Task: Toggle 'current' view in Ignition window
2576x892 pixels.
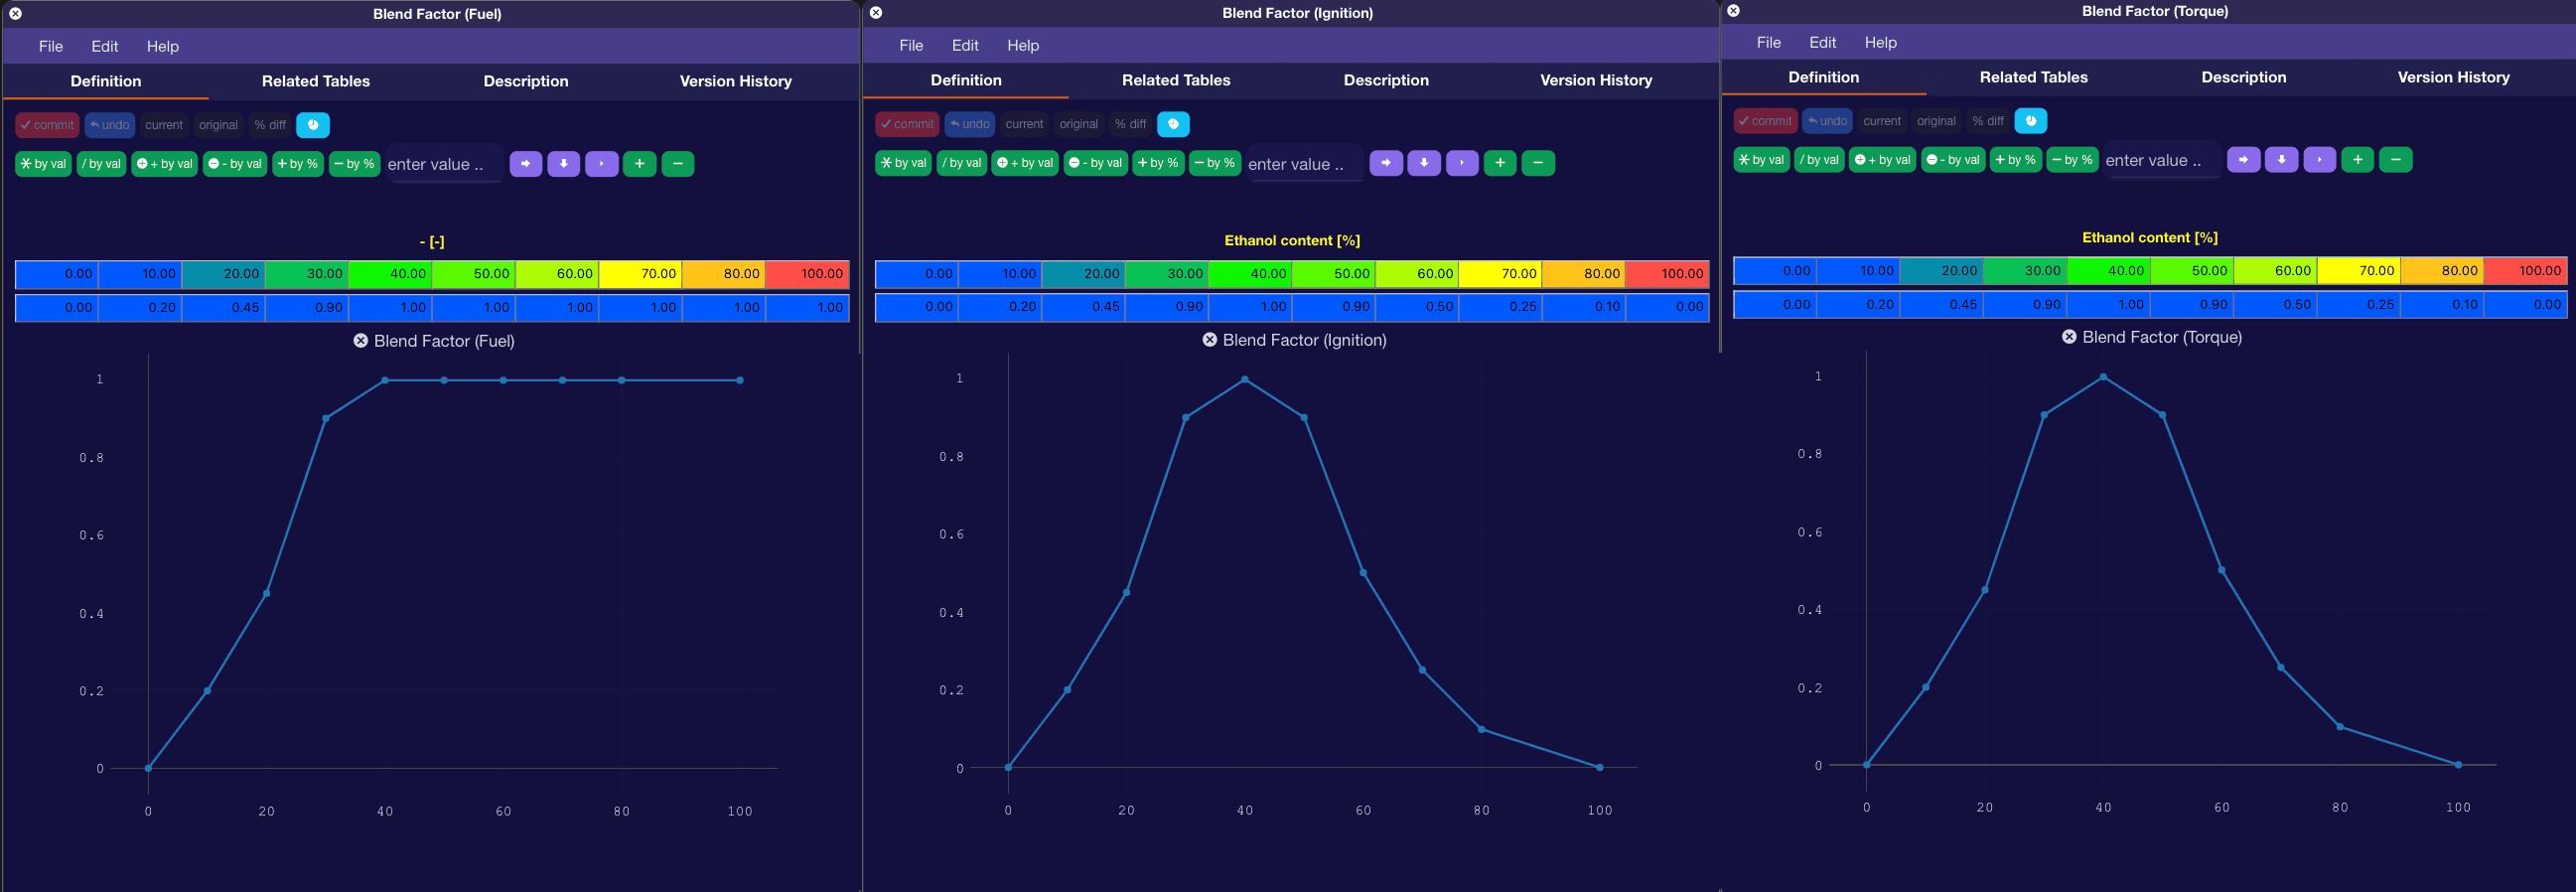Action: tap(1024, 124)
